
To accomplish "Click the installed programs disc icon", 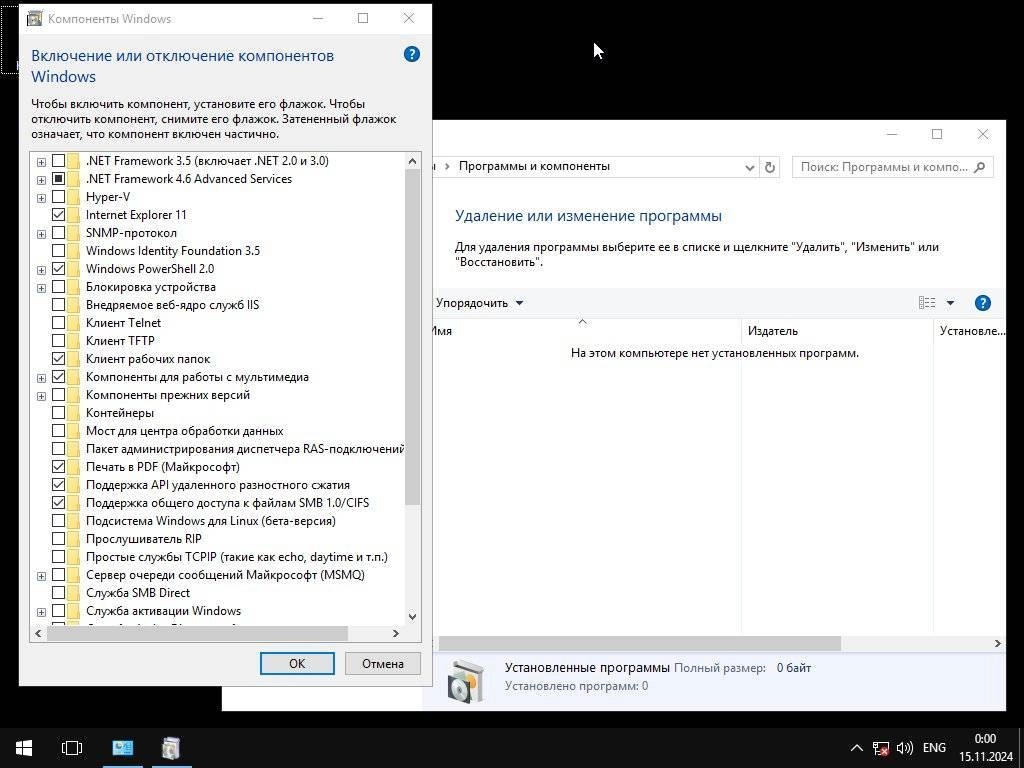I will [466, 681].
